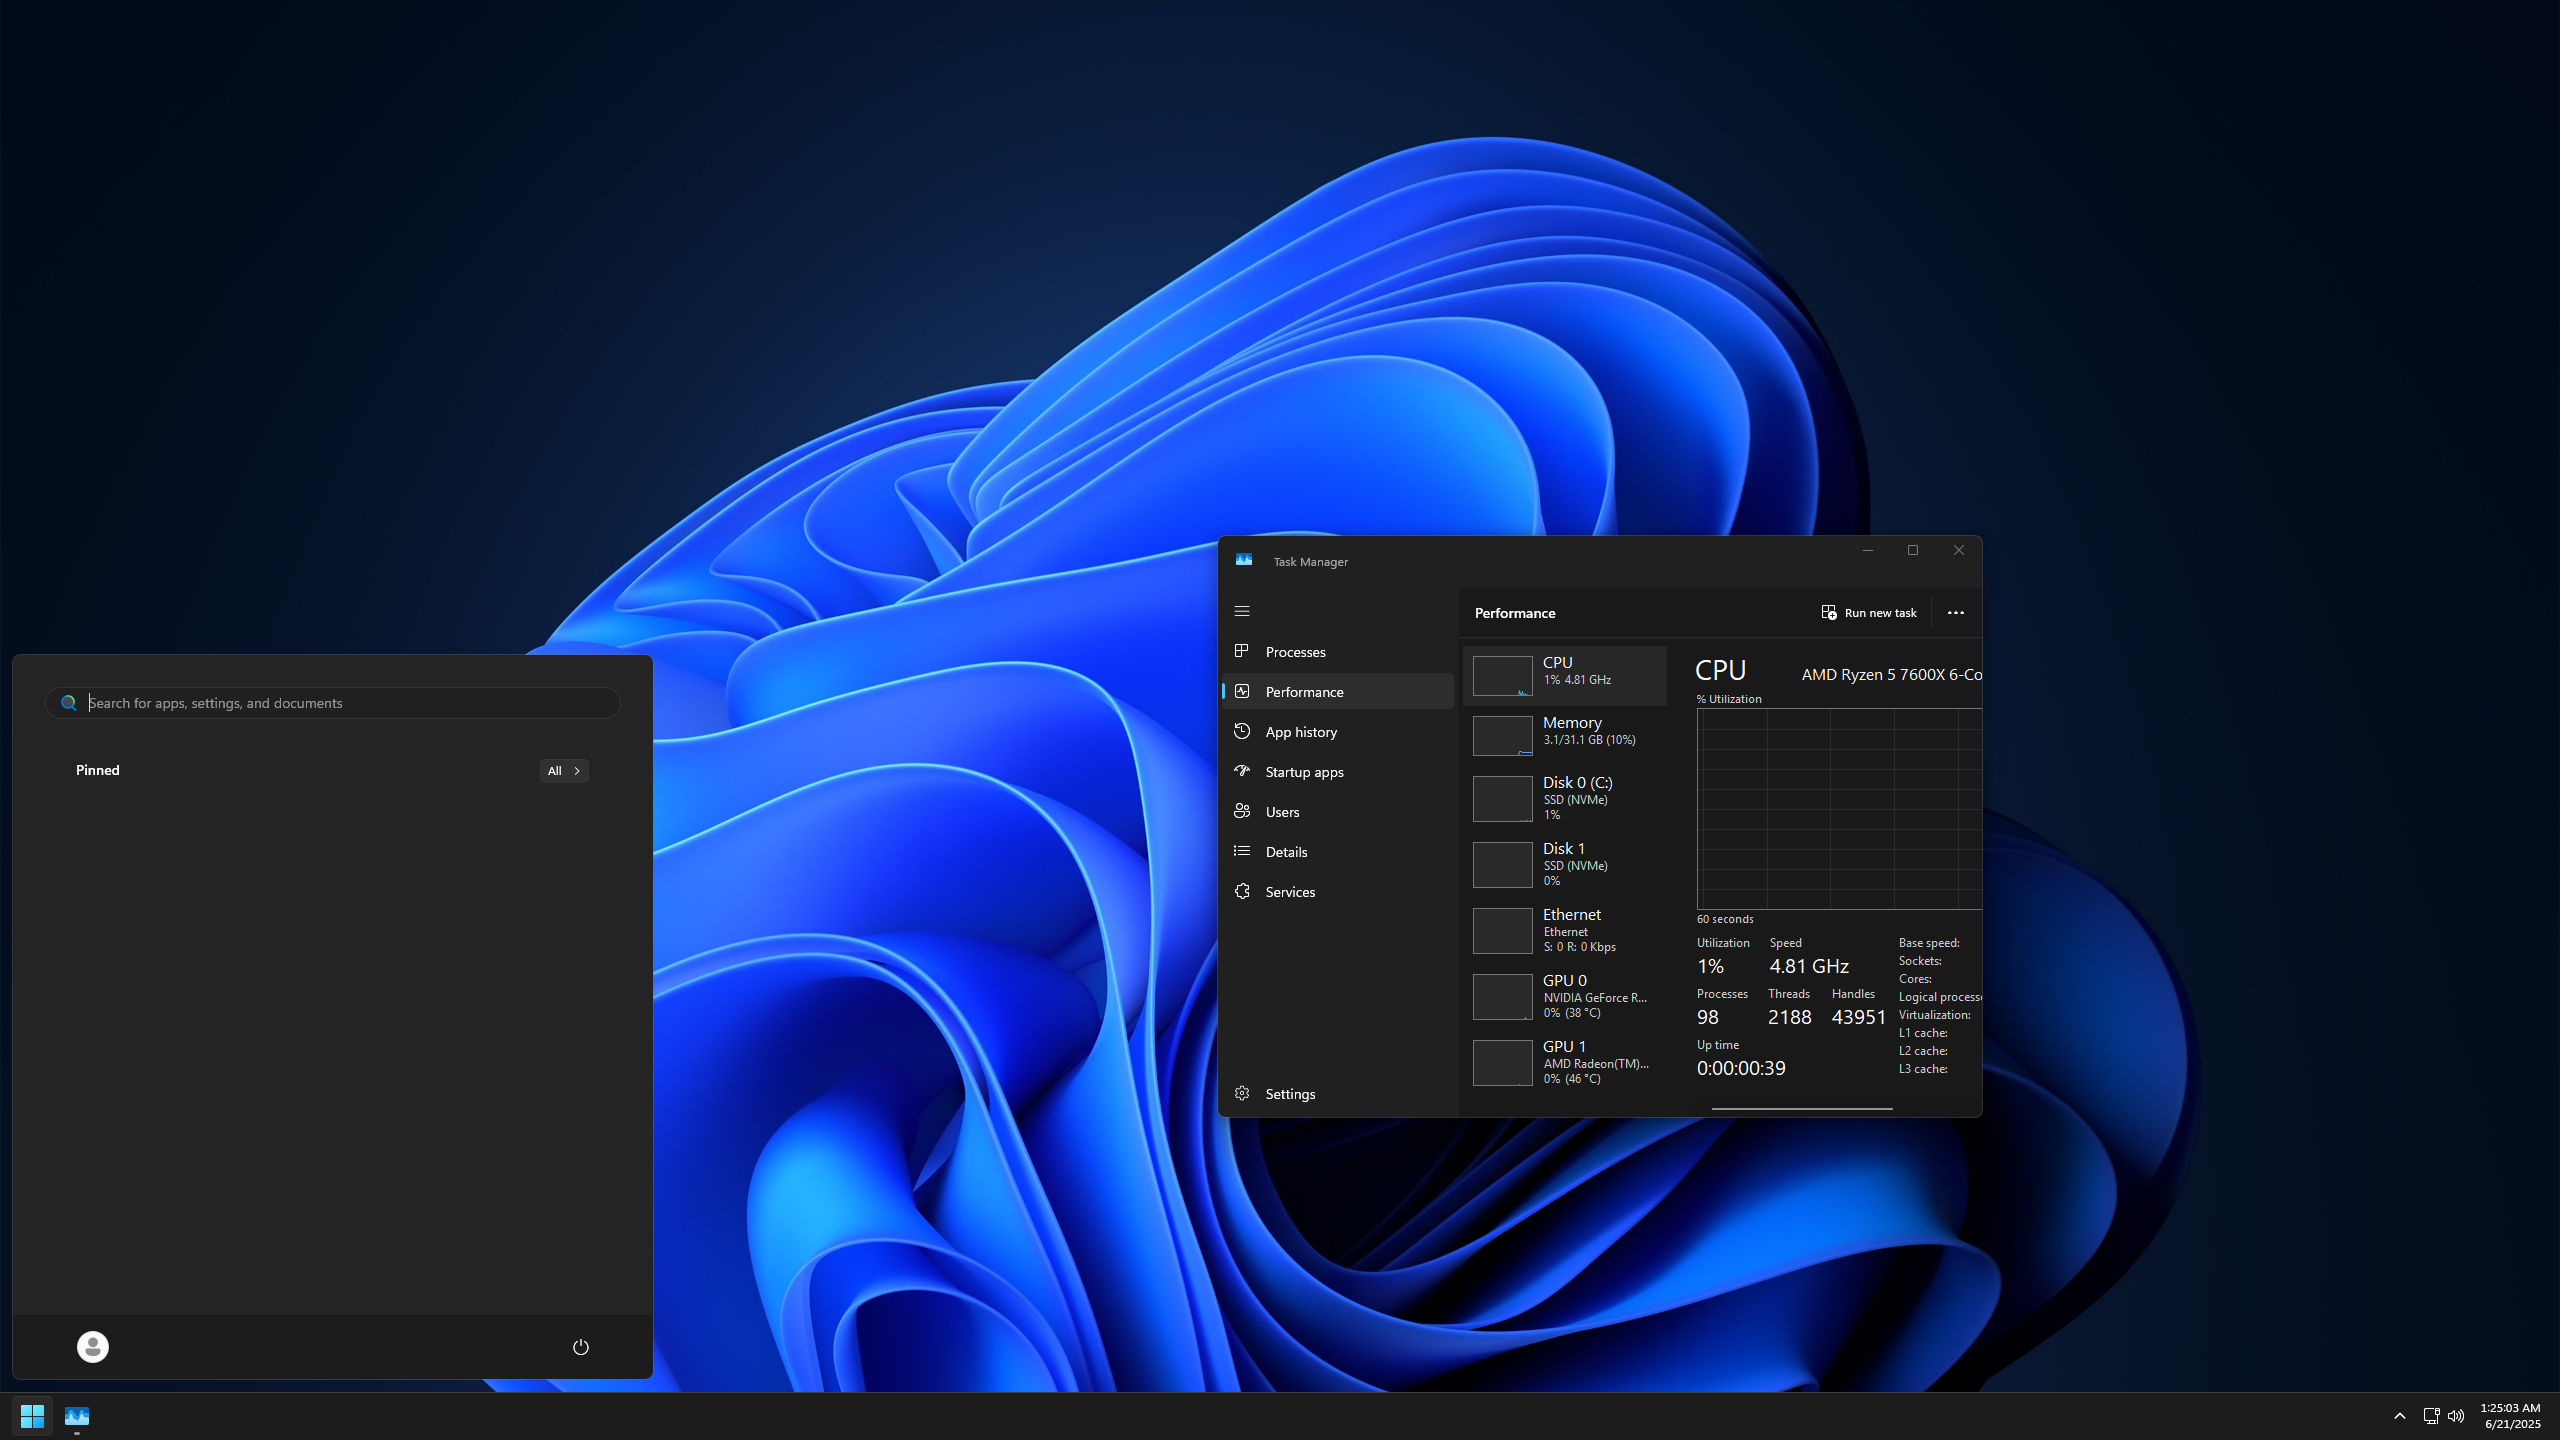This screenshot has height=1440, width=2560.
Task: Click the 60 seconds graph label
Action: click(1725, 919)
